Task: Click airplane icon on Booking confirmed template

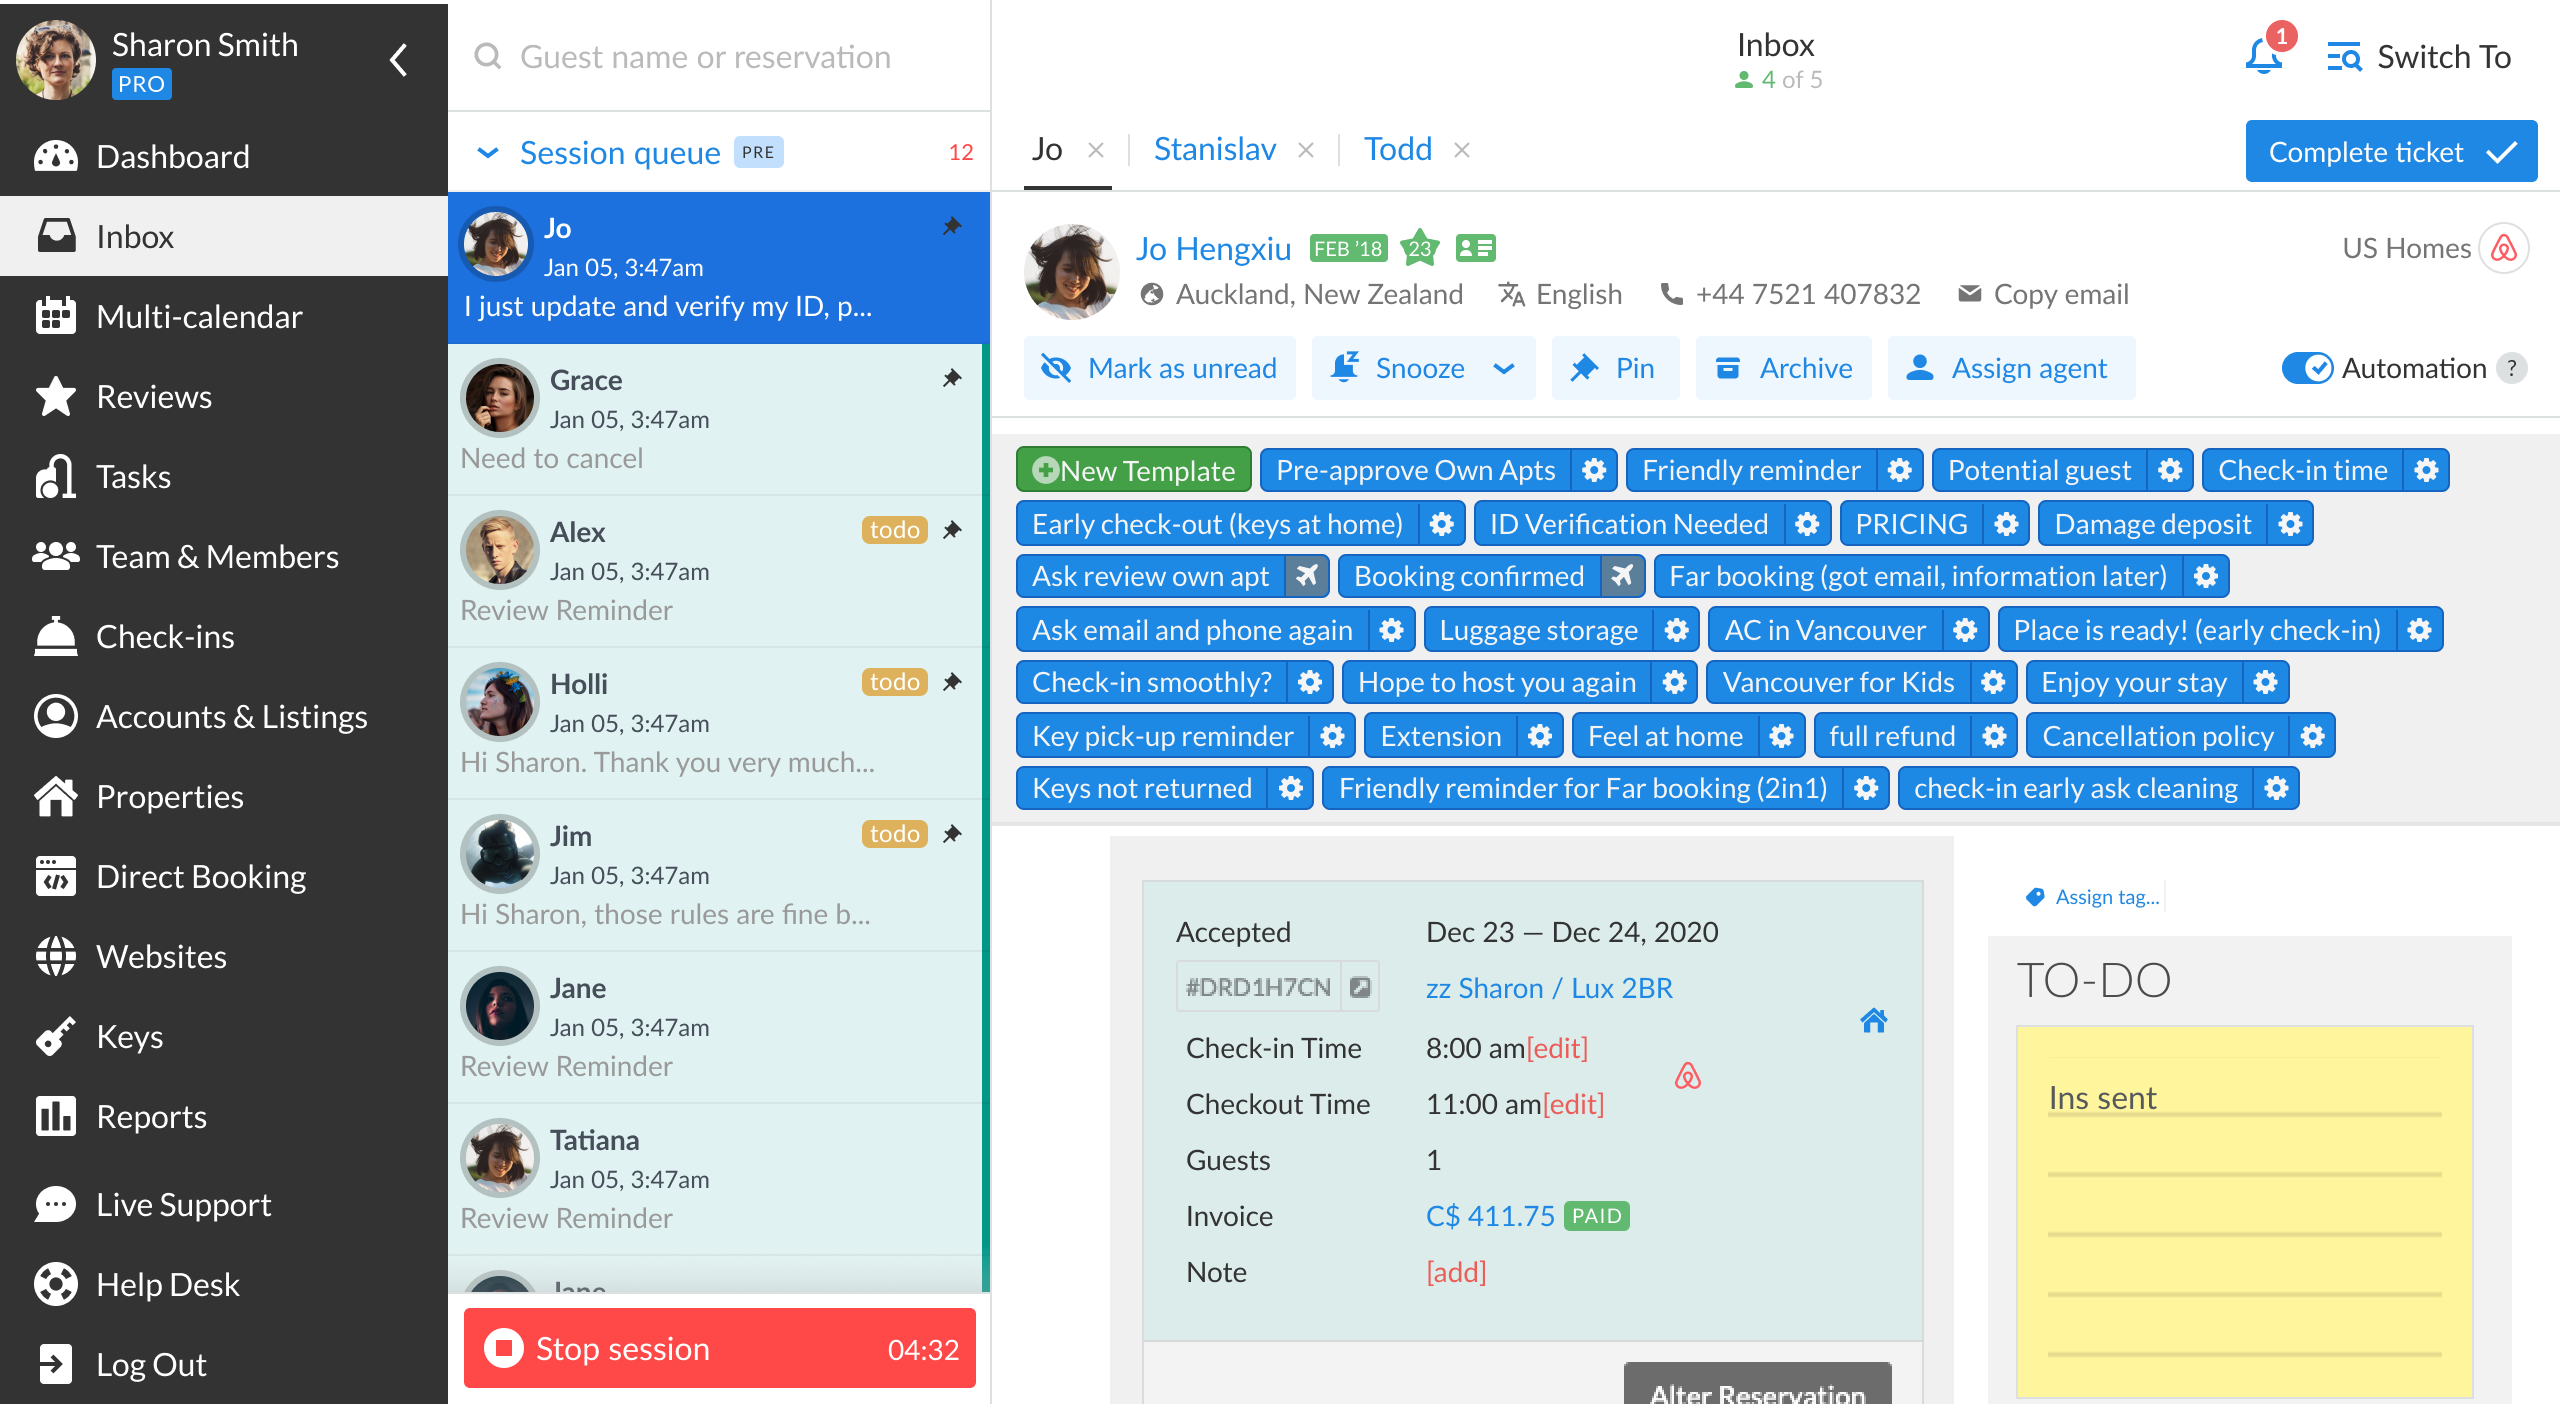Action: click(x=1622, y=576)
